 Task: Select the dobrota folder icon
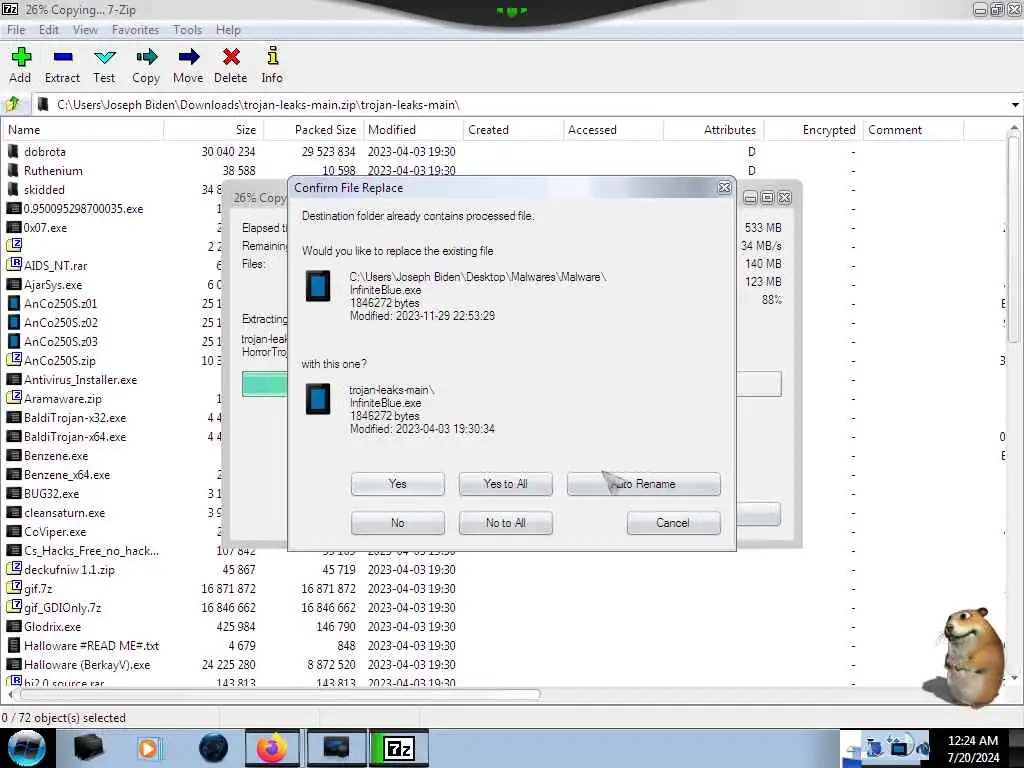coord(13,152)
